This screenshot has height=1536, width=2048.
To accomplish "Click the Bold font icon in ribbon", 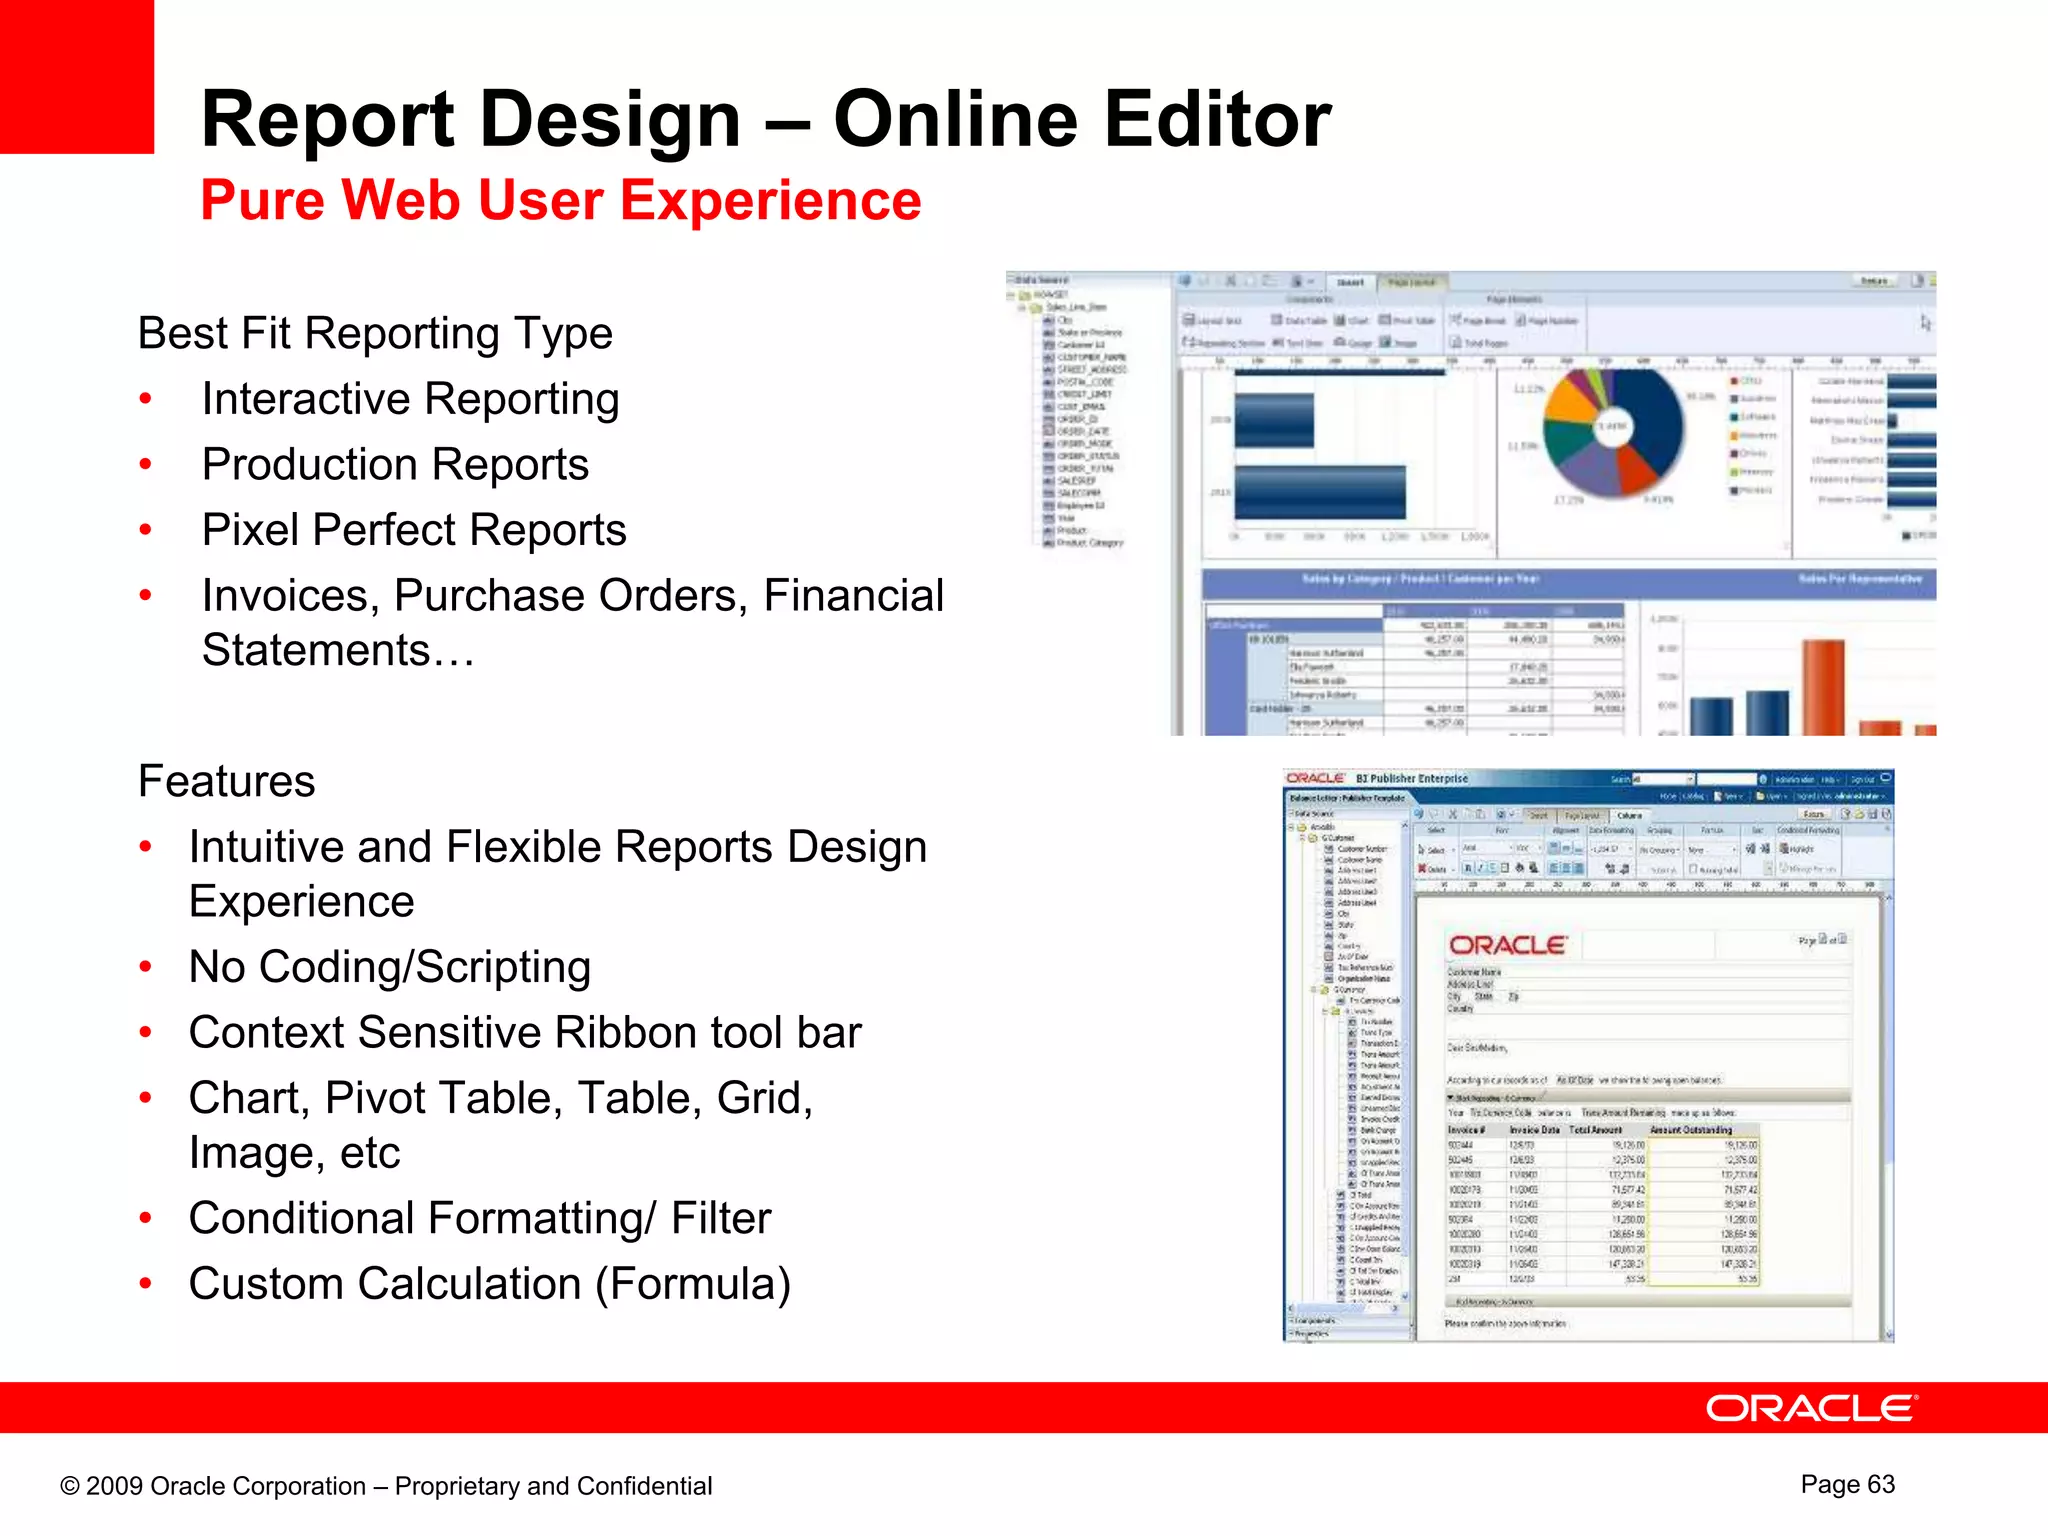I will 1468,869.
